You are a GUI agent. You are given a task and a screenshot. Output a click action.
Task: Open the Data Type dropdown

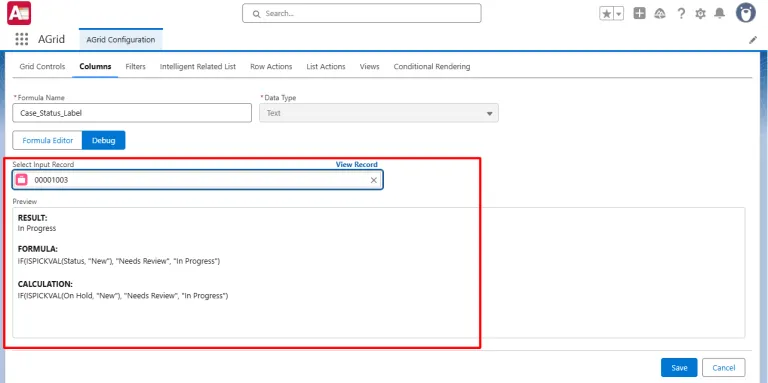pyautogui.click(x=379, y=113)
